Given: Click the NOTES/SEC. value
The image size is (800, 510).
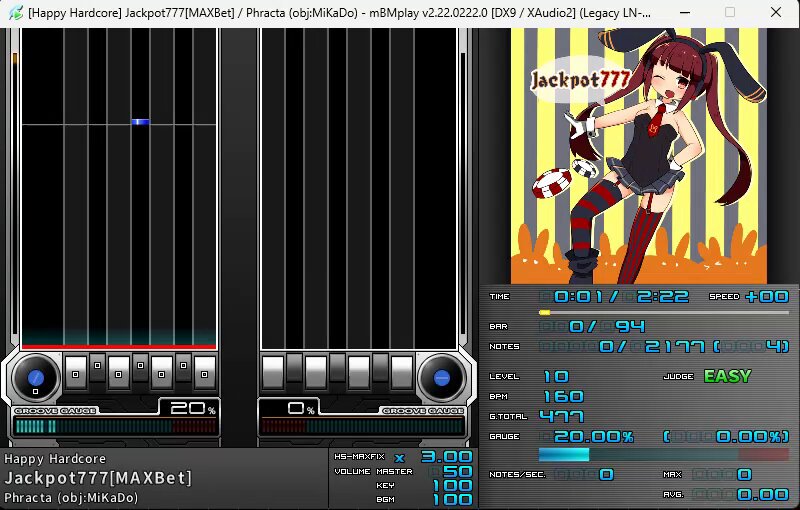Looking at the screenshot, I should click(584, 475).
